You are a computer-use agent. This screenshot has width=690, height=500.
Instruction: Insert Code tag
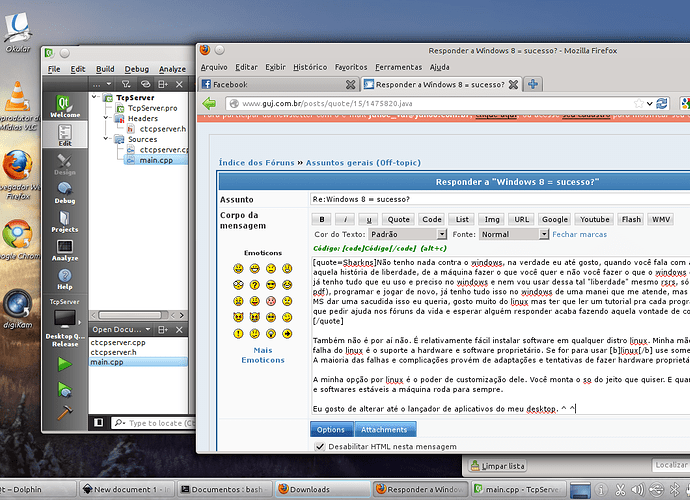[432, 219]
